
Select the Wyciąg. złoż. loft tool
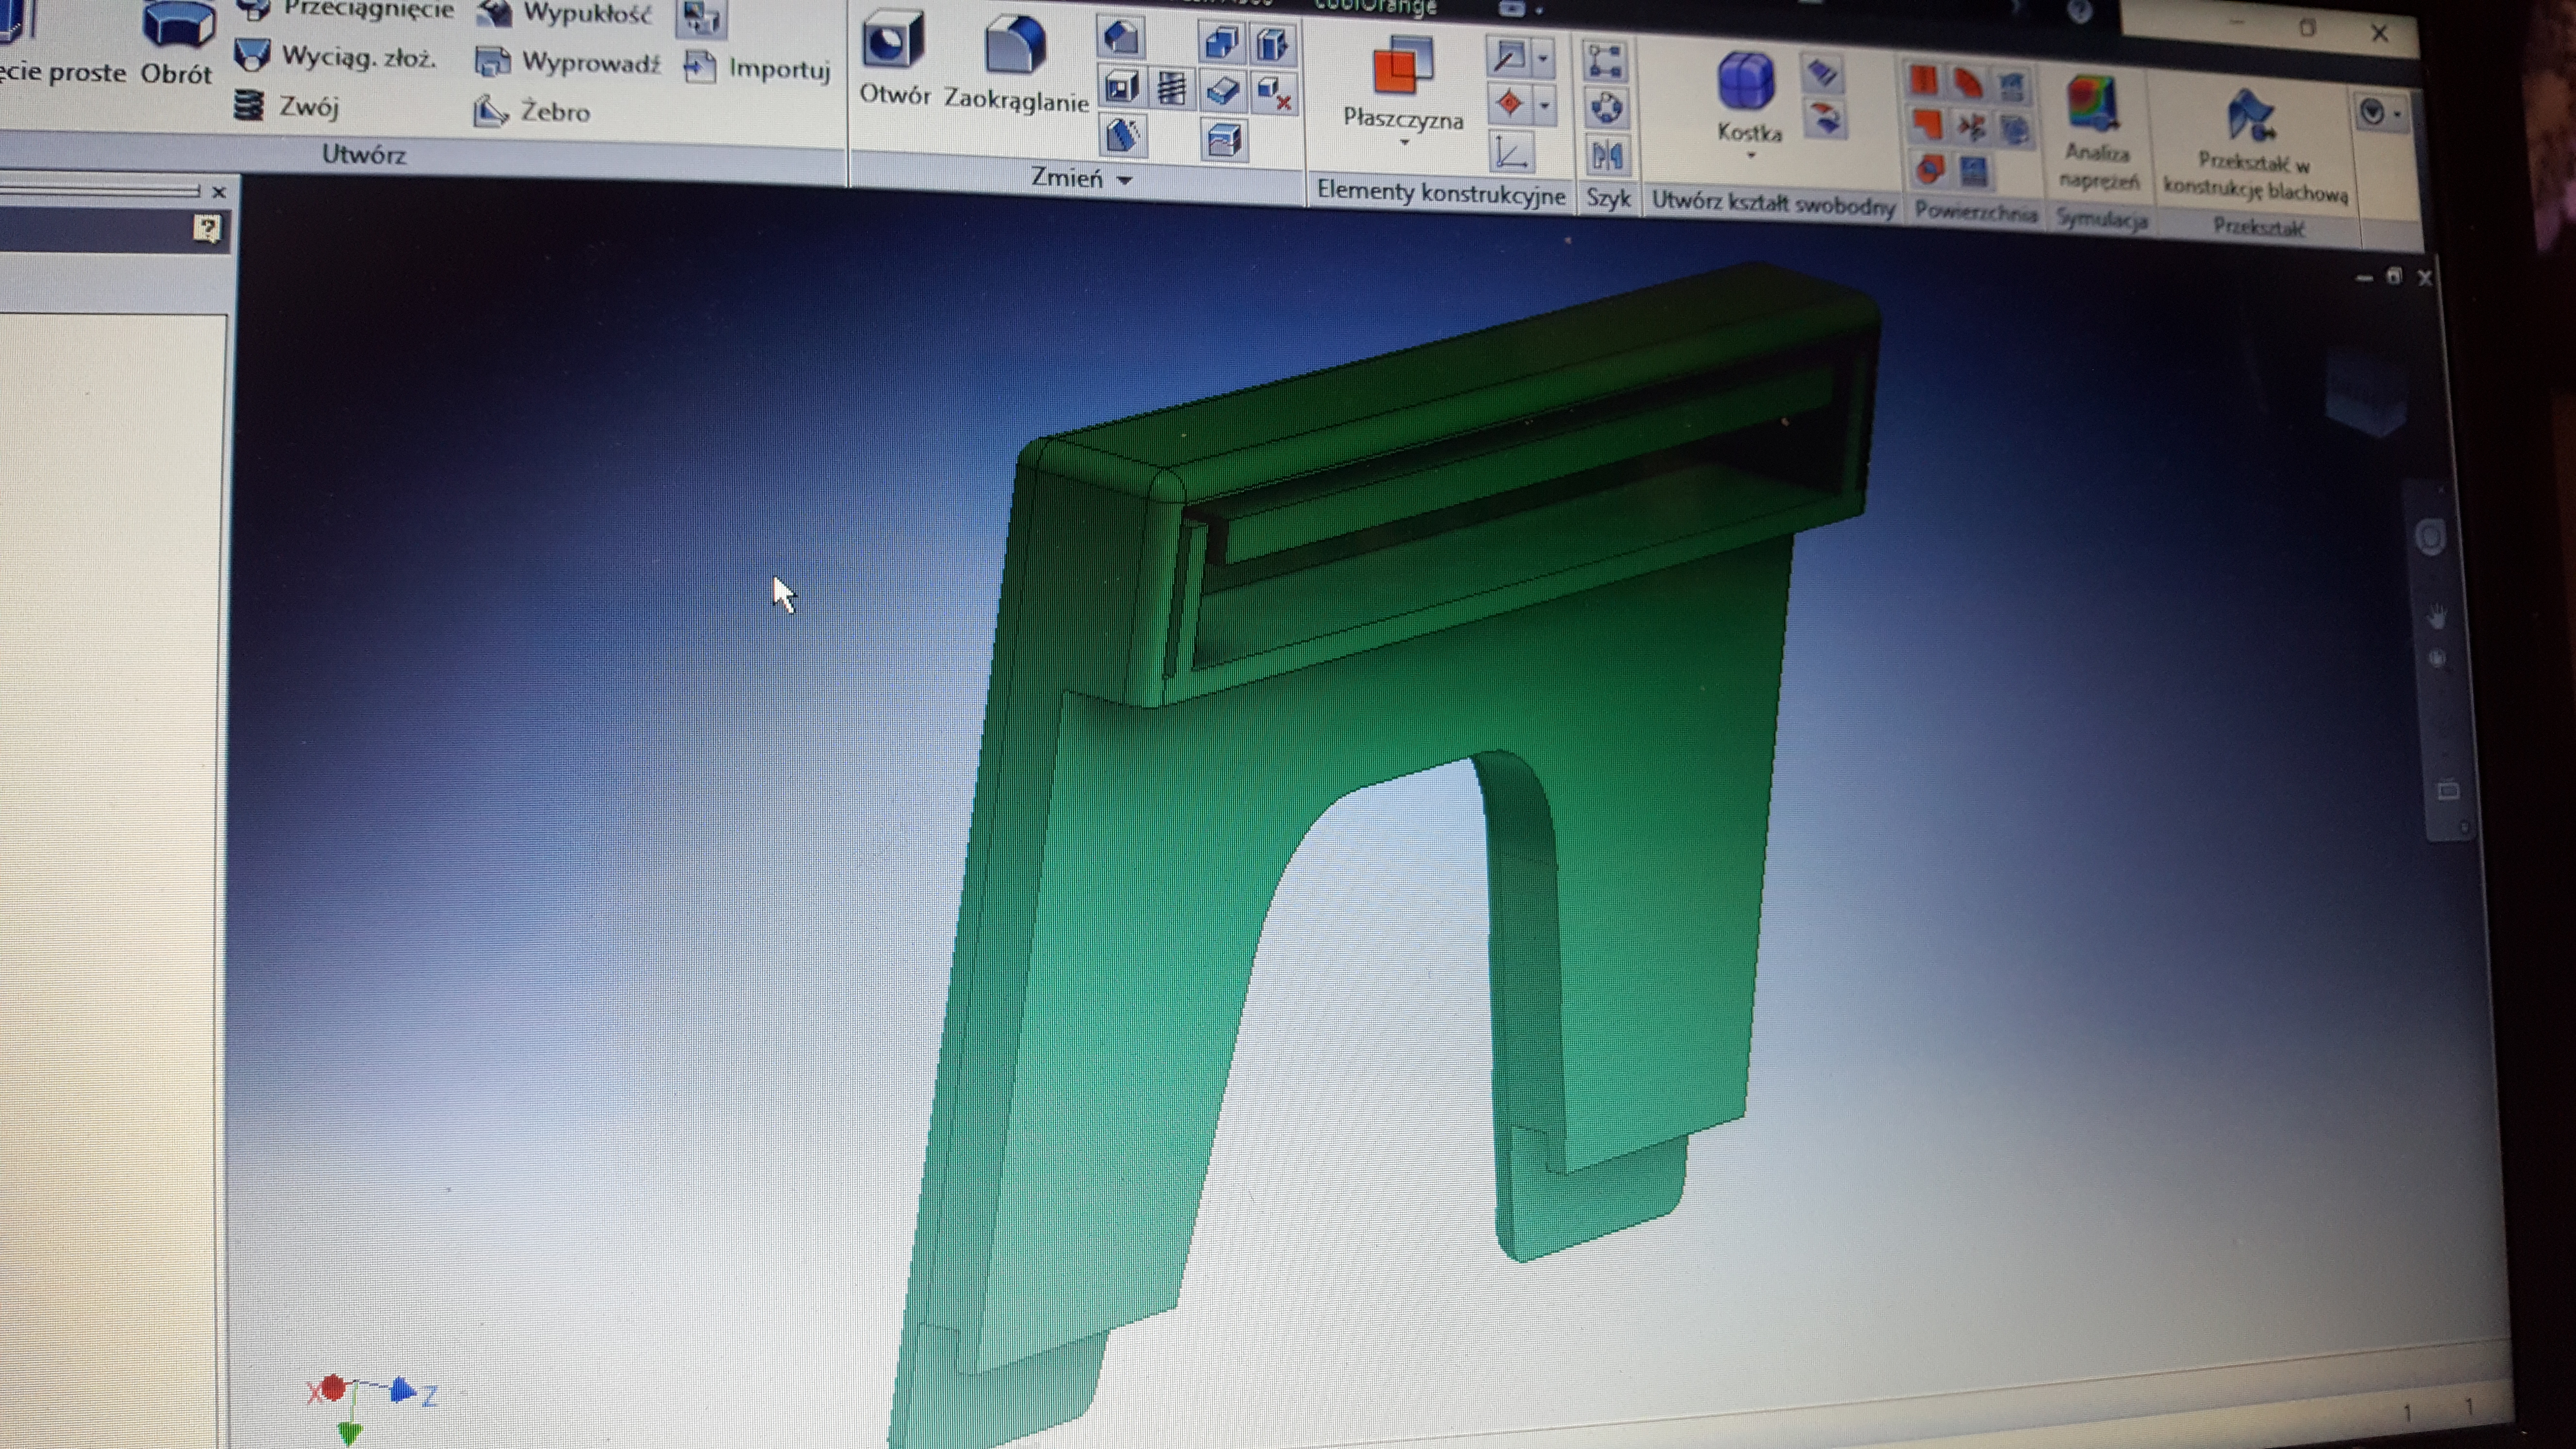pos(336,57)
